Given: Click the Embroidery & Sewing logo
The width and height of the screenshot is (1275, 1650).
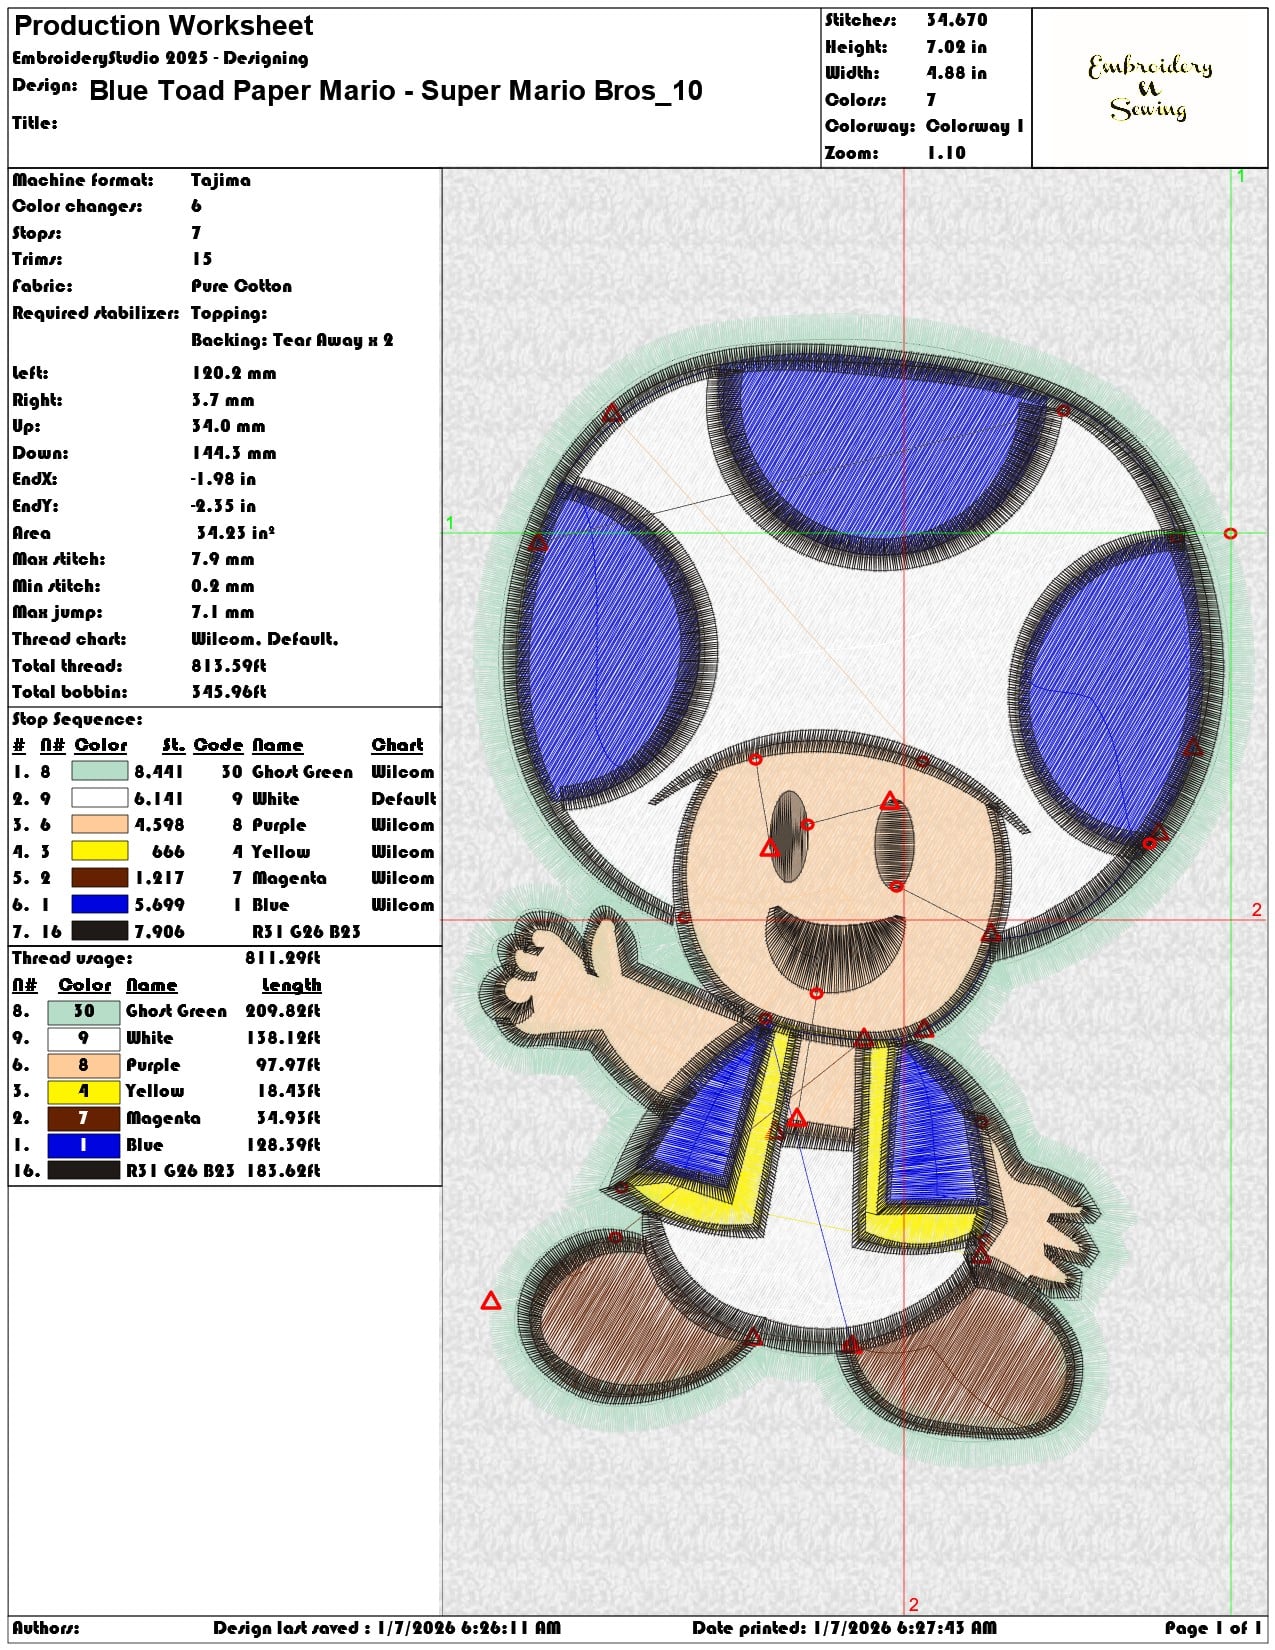Looking at the screenshot, I should tap(1150, 88).
